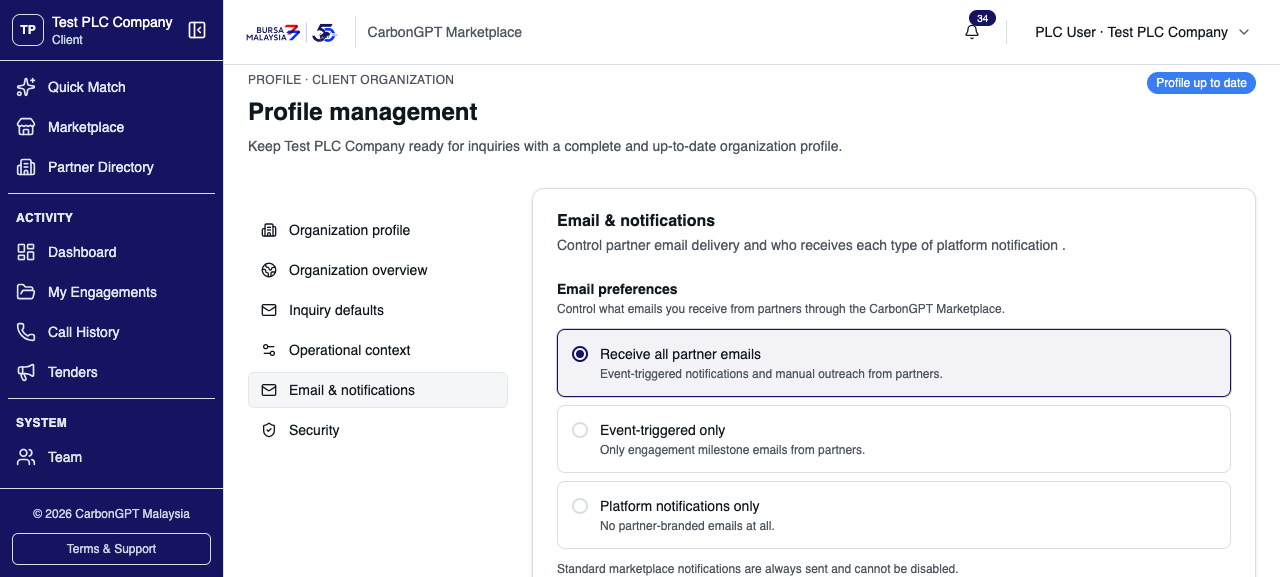Click the Call History phone icon

click(26, 332)
